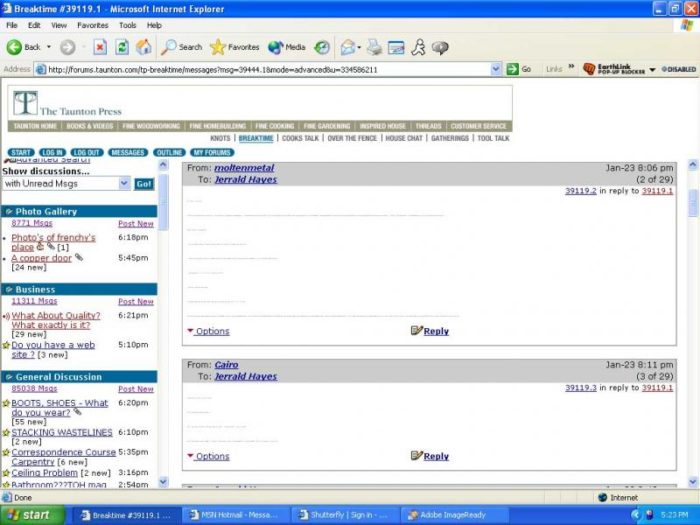
Task: Go to browser Home via house icon
Action: pos(144,47)
